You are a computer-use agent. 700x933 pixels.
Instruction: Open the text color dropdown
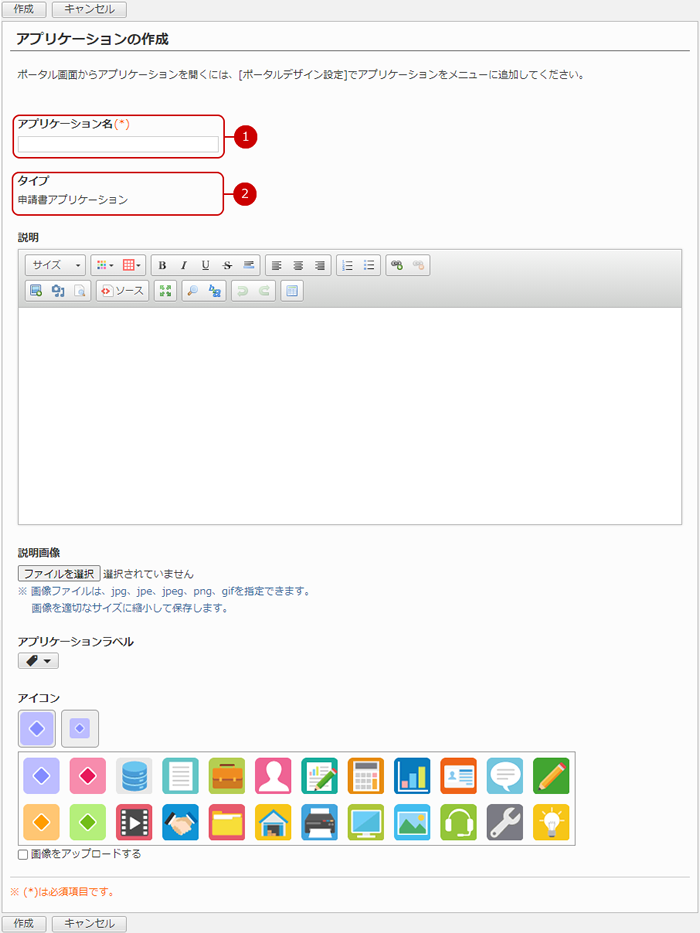coord(104,265)
